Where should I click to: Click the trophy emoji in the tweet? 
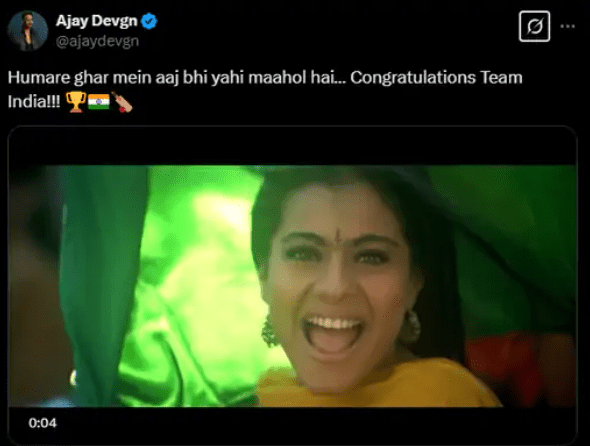point(76,102)
